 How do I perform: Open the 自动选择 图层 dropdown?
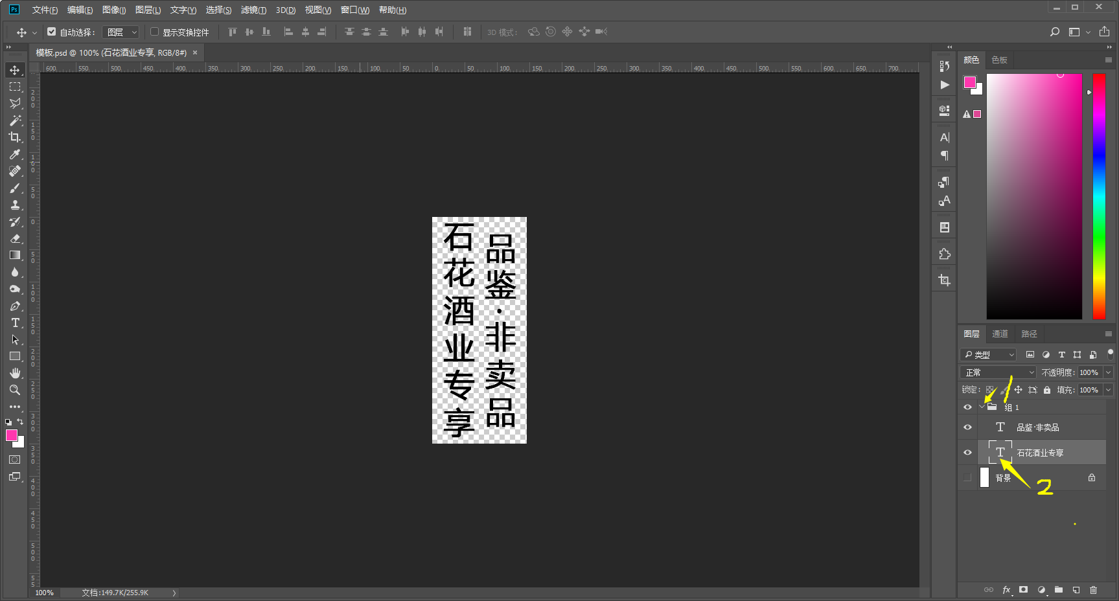[x=121, y=32]
